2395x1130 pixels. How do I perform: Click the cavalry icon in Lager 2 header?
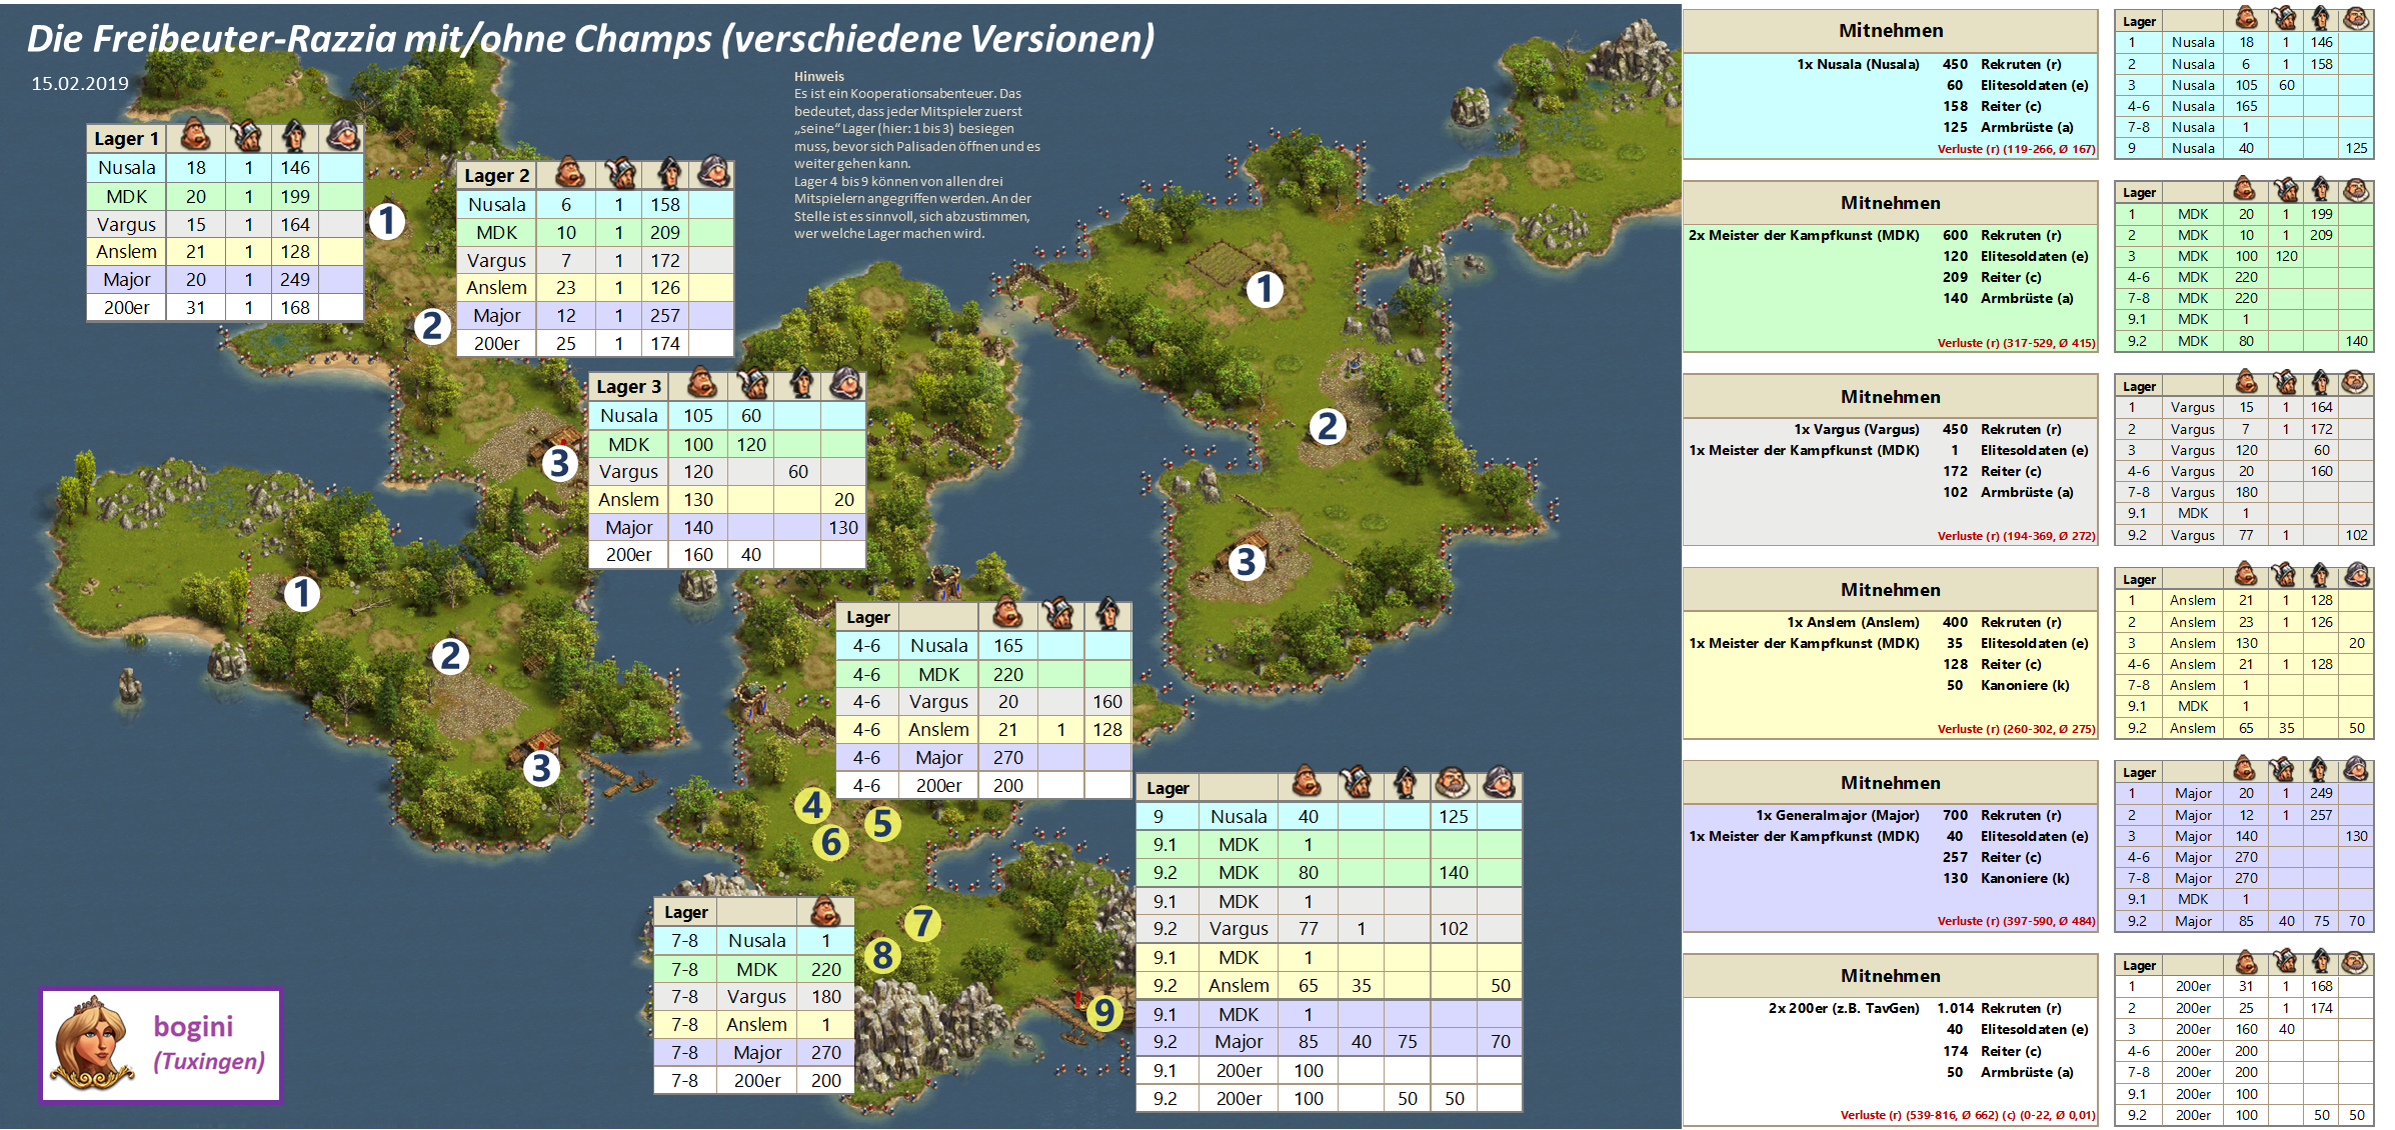pos(668,173)
